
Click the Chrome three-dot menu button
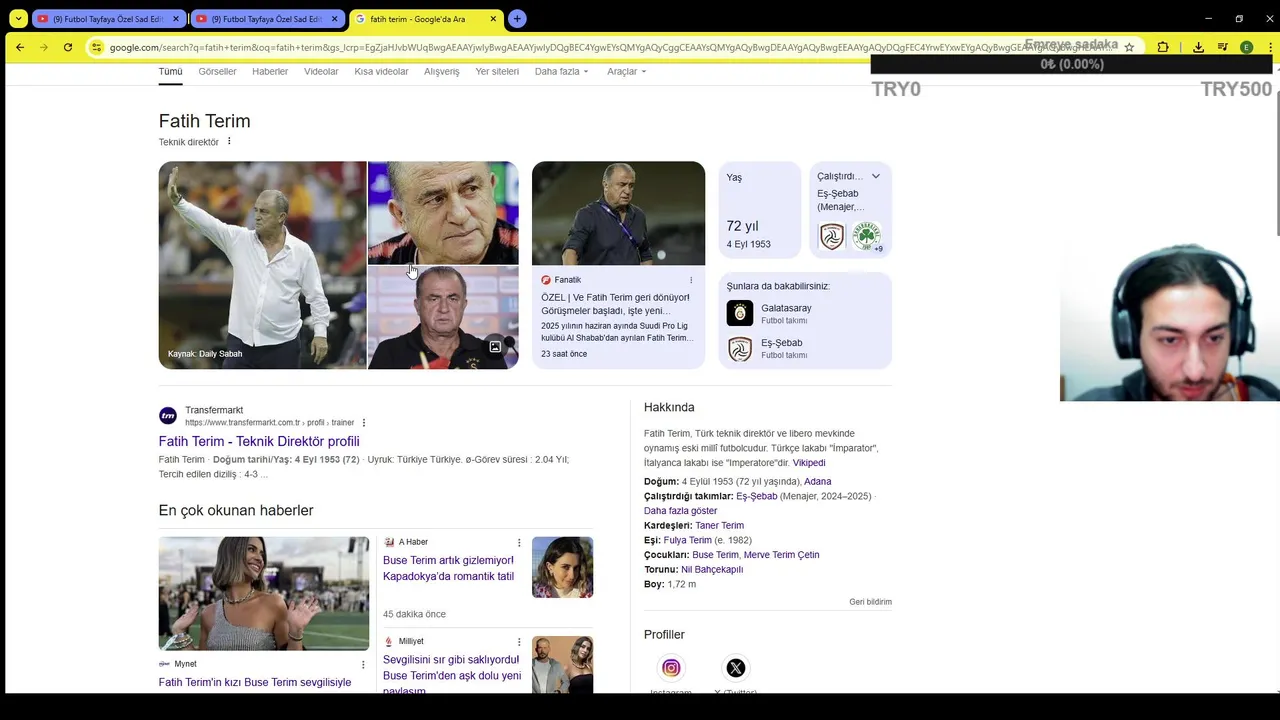coord(1268,47)
